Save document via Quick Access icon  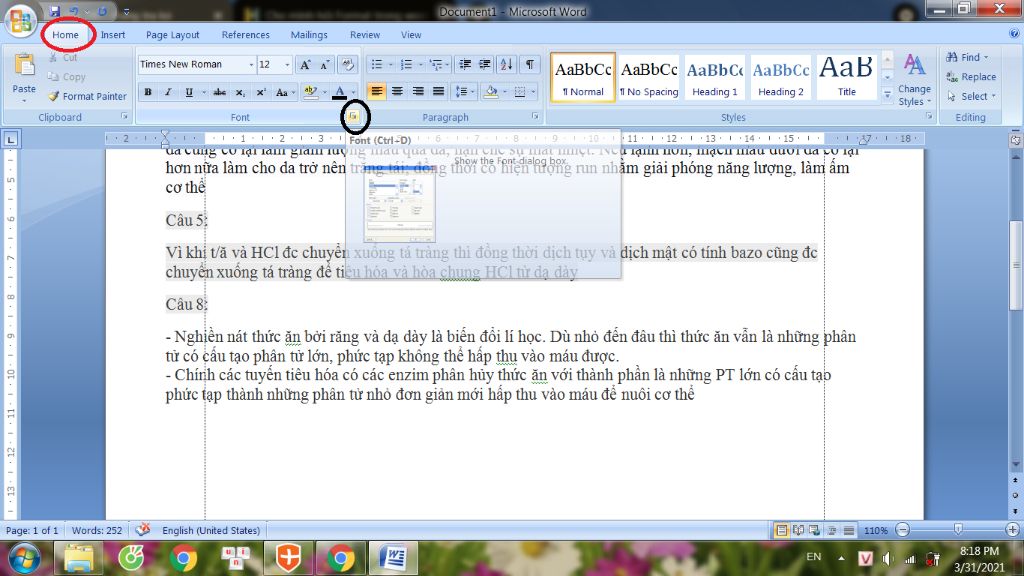54,12
